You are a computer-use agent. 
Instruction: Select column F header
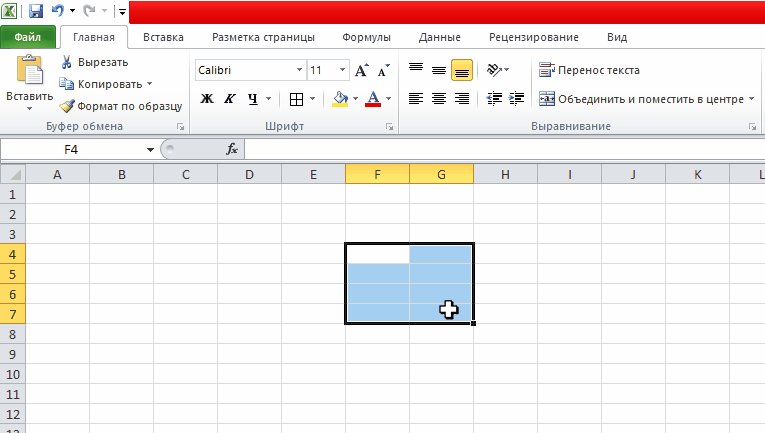tap(377, 175)
